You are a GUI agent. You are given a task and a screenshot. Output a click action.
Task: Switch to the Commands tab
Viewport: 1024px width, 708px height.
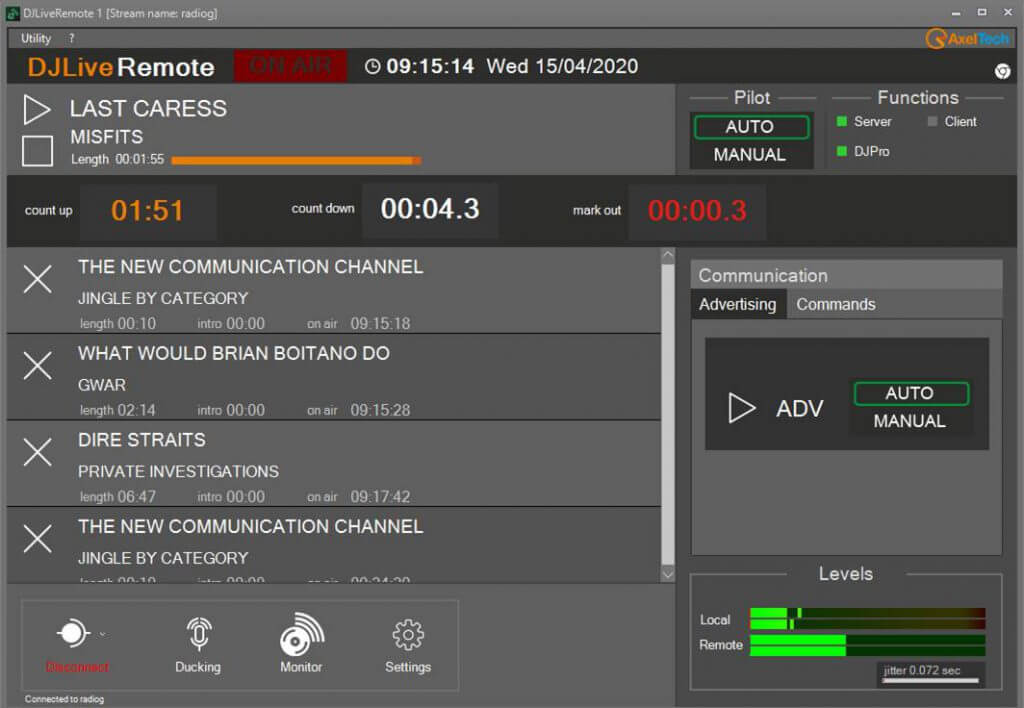[836, 304]
